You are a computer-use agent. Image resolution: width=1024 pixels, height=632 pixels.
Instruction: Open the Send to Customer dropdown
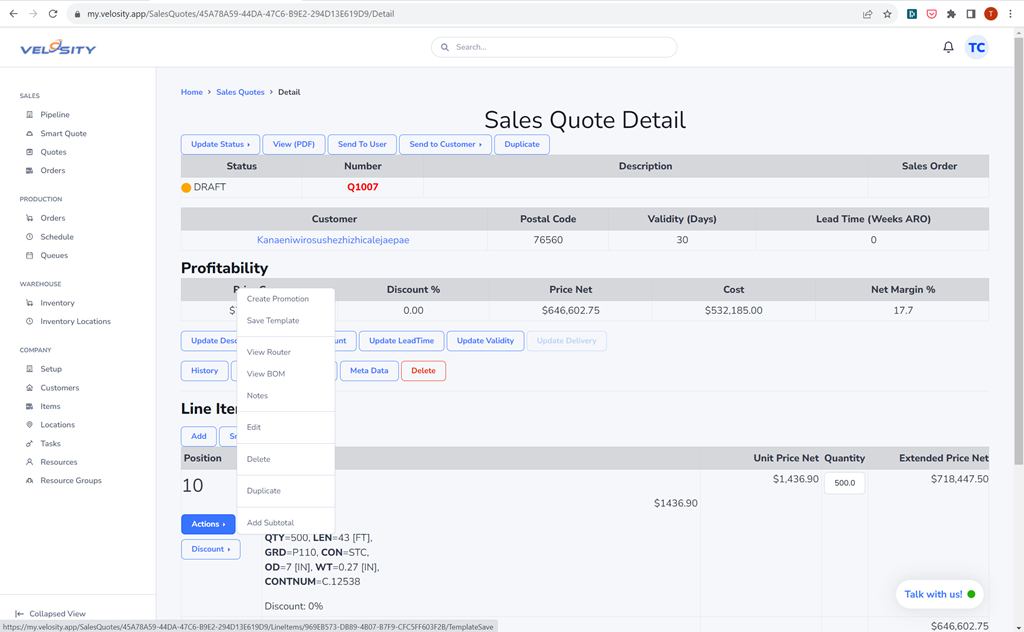pyautogui.click(x=445, y=144)
